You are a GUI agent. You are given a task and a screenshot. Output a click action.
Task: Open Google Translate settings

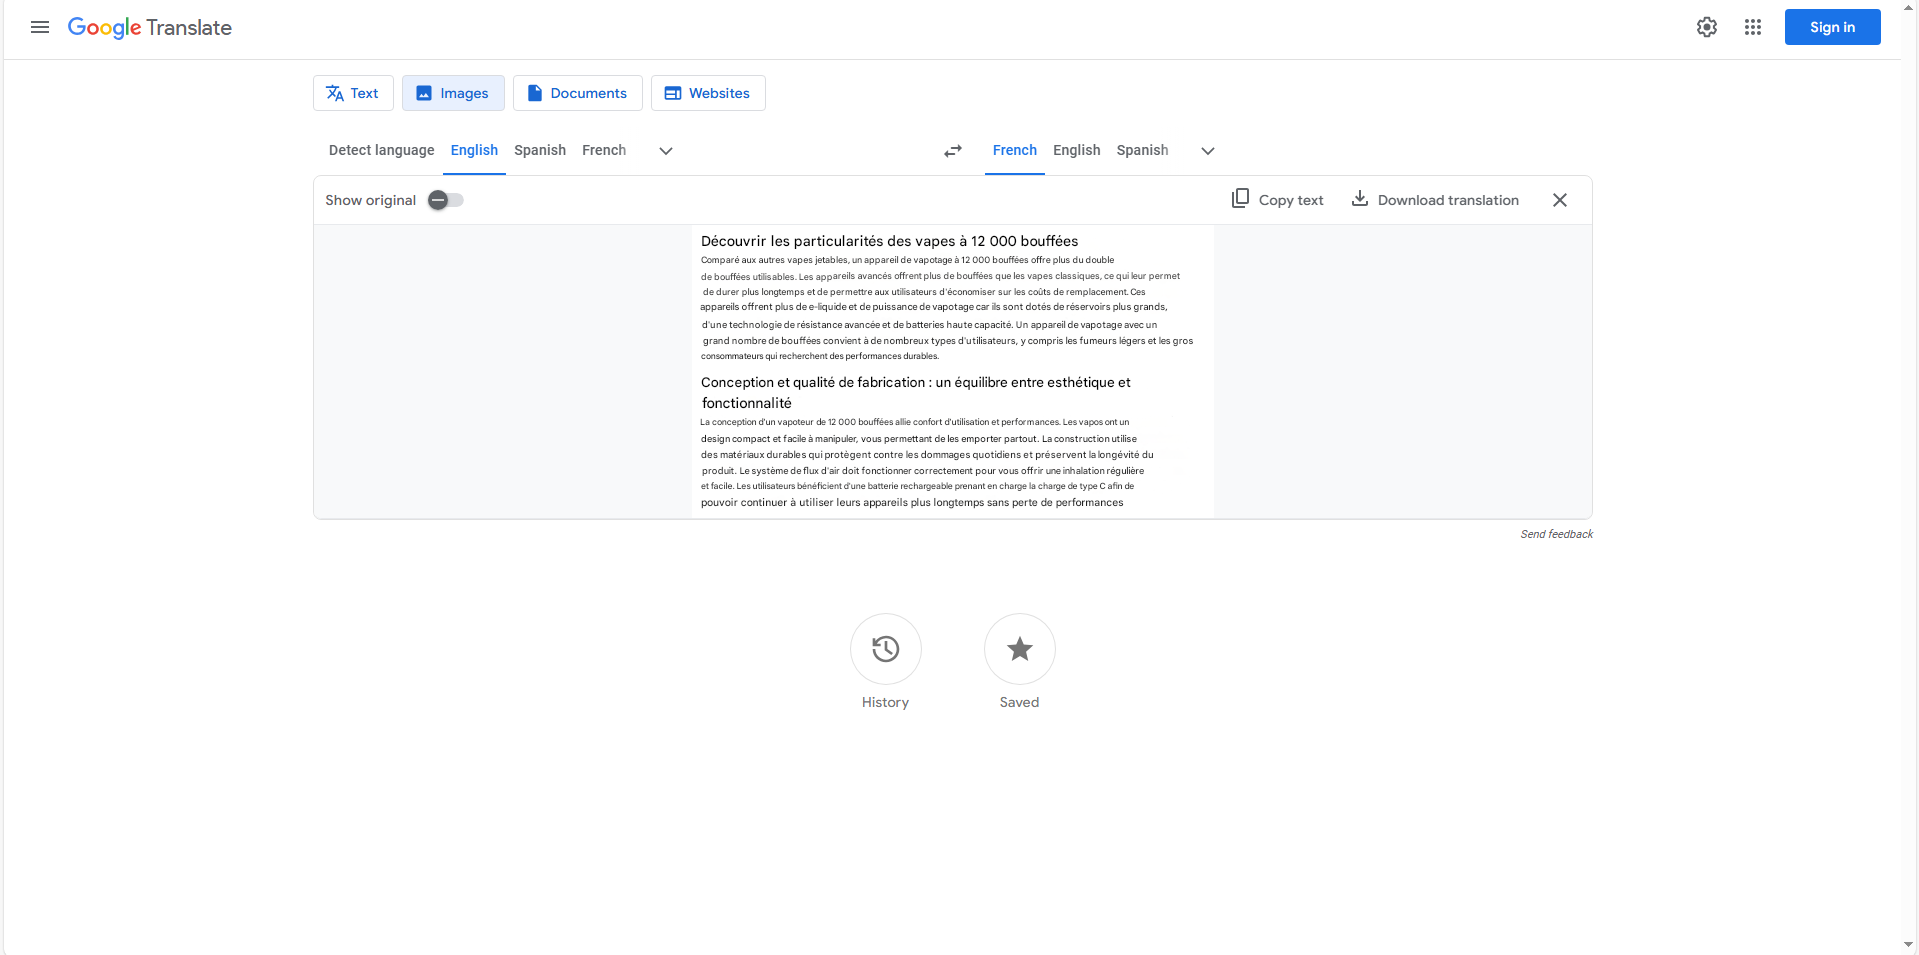[1706, 27]
